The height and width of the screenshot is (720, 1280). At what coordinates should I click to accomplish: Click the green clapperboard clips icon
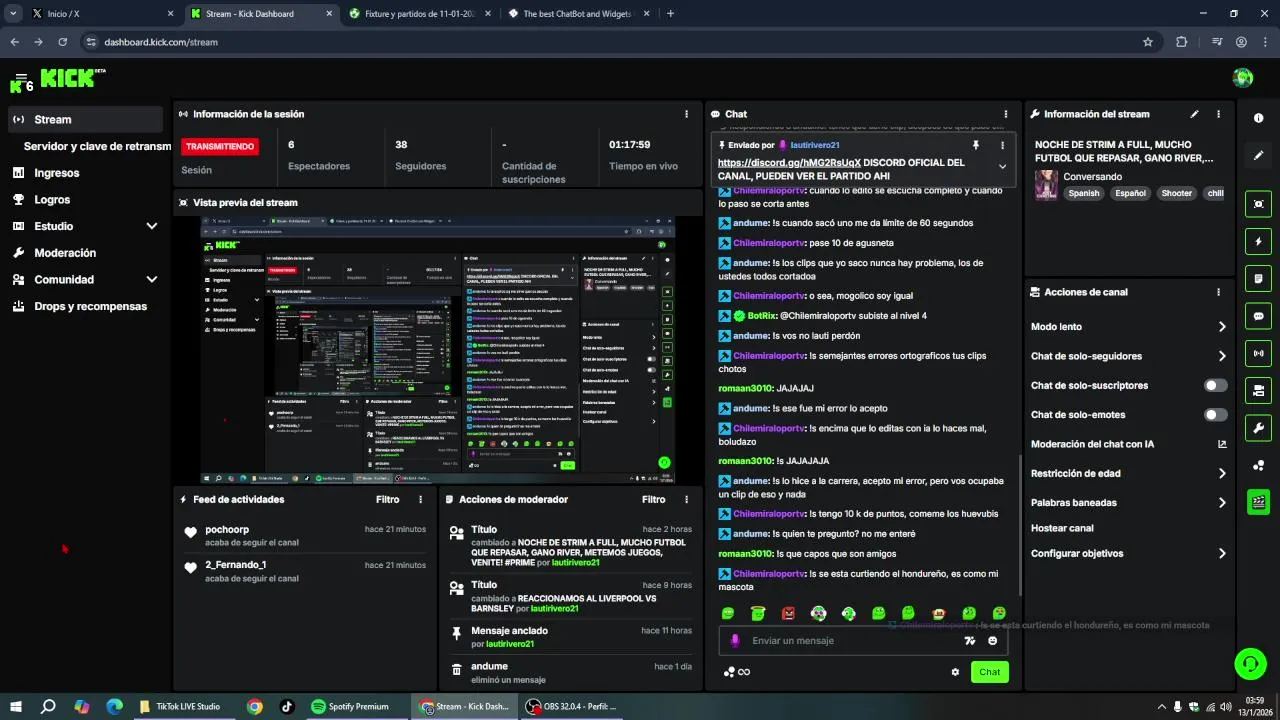point(1258,502)
